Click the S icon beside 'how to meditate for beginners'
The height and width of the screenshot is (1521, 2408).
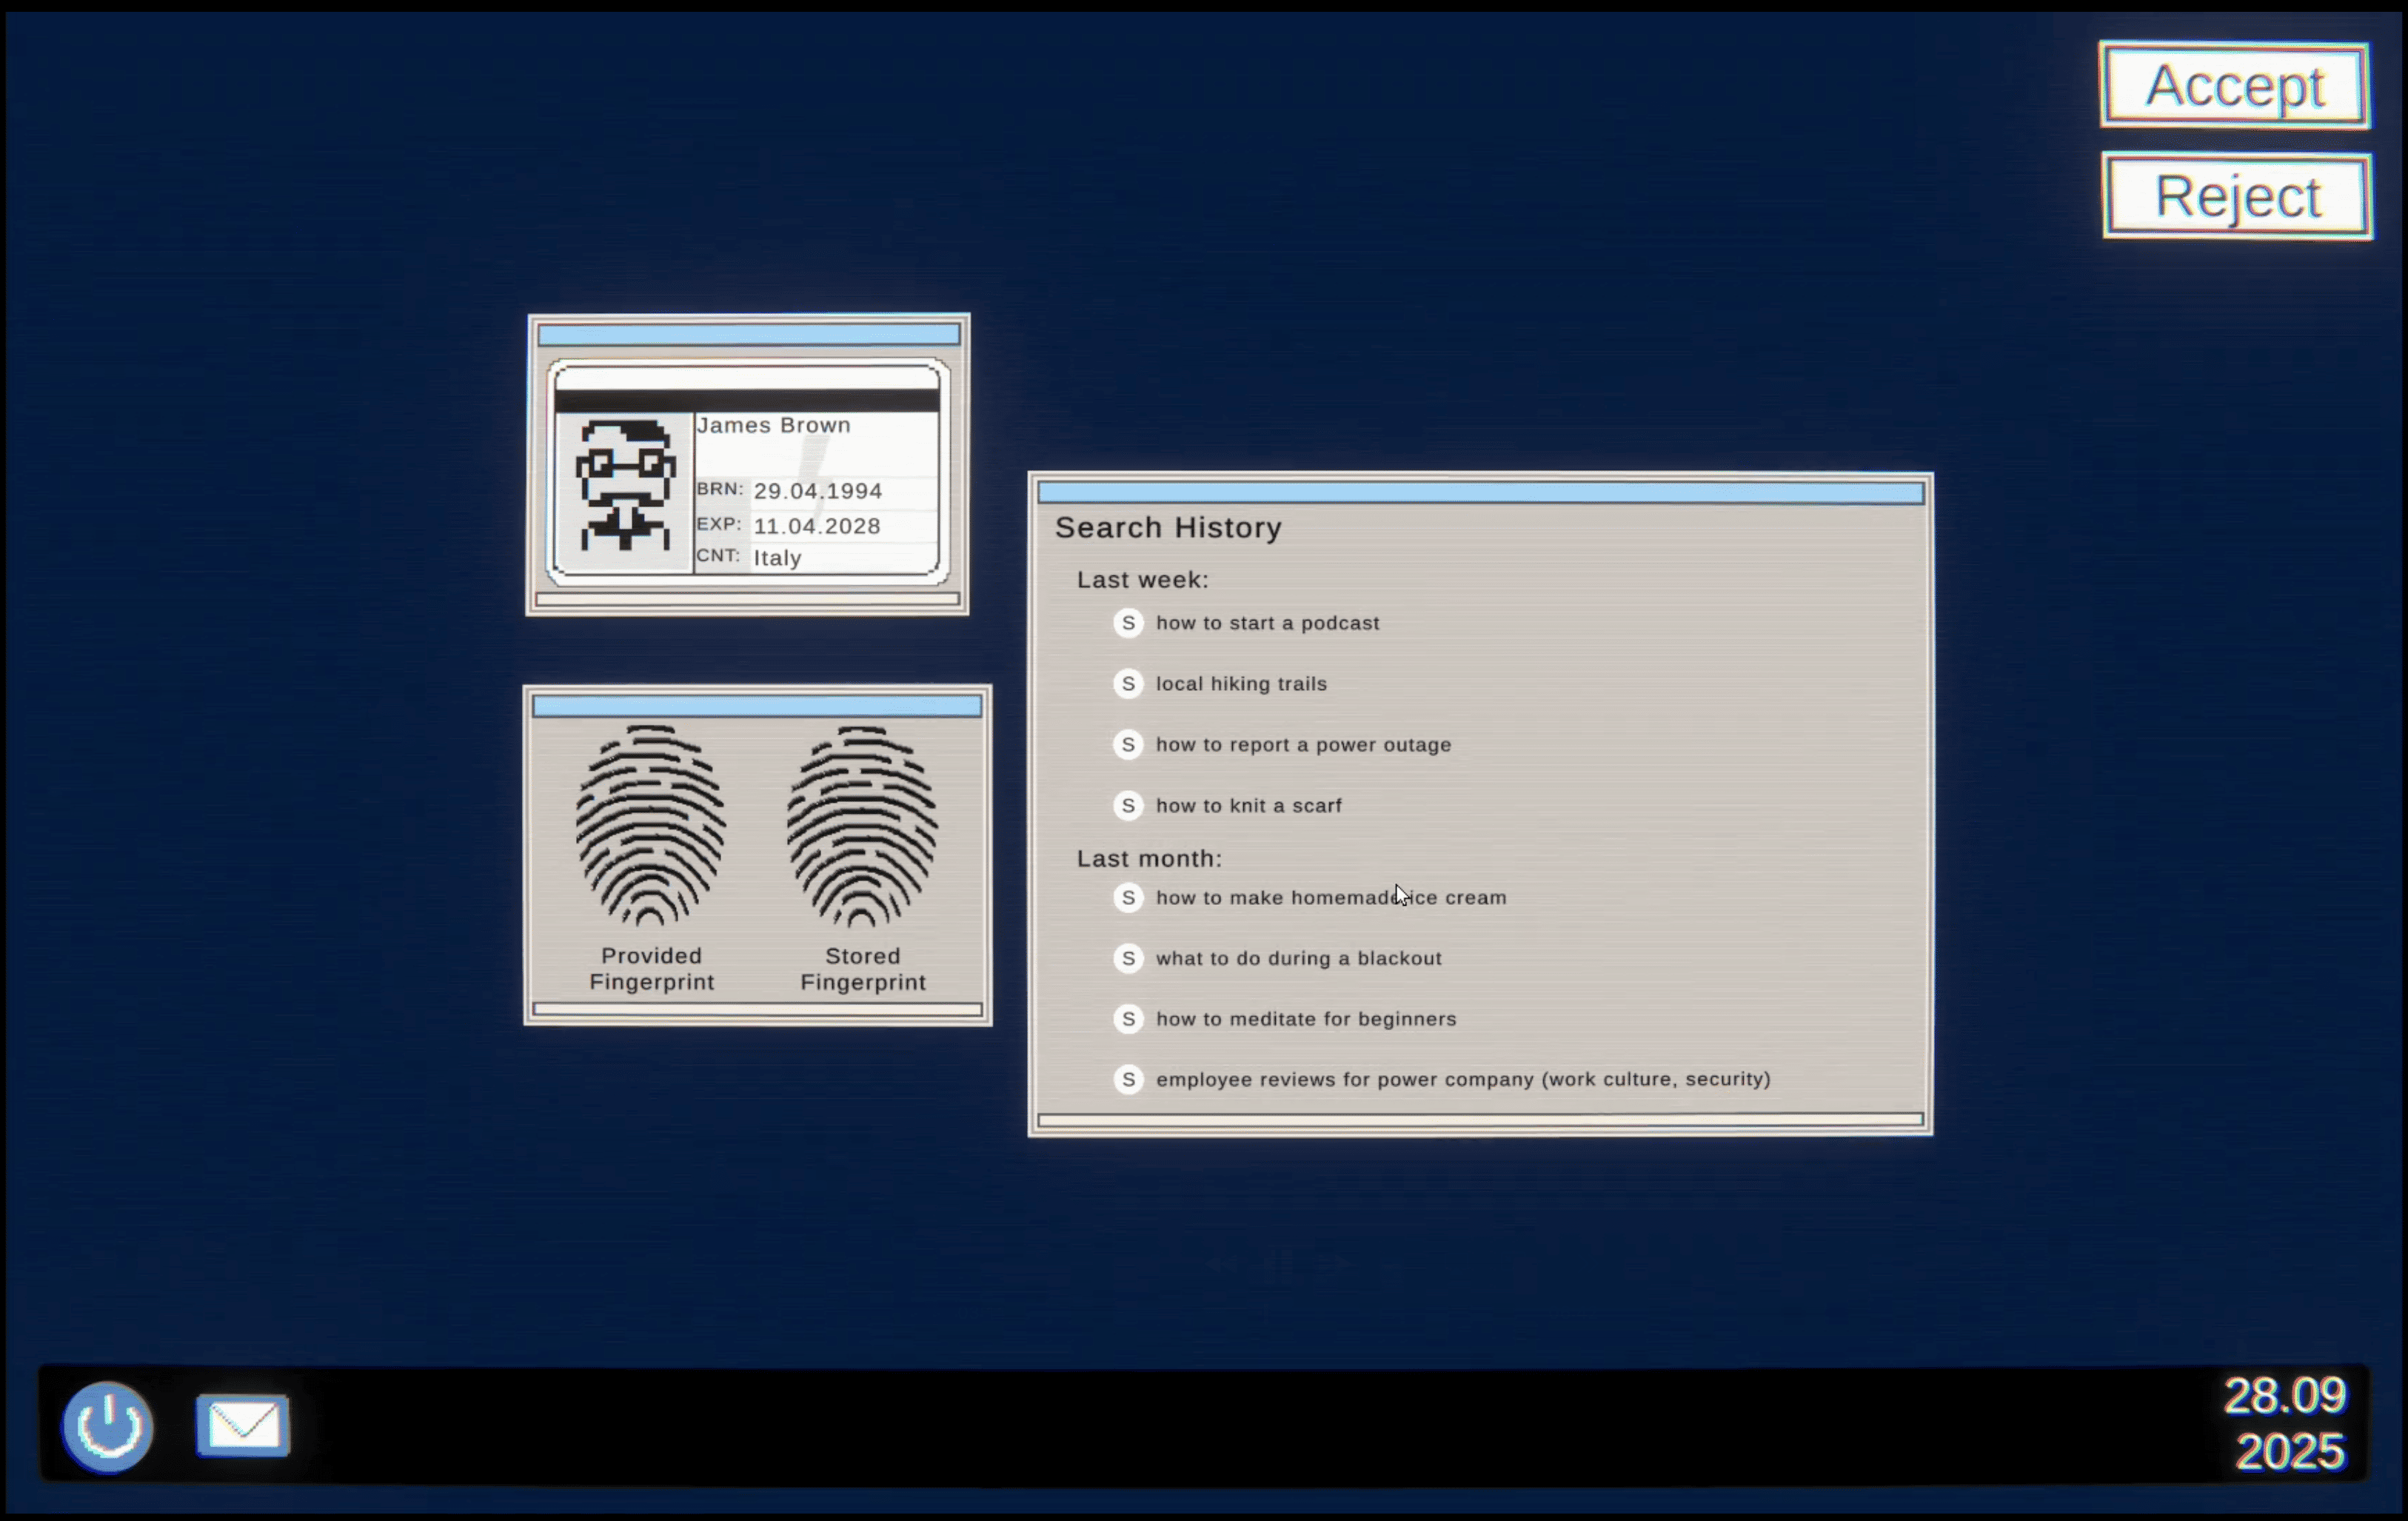[1128, 1019]
